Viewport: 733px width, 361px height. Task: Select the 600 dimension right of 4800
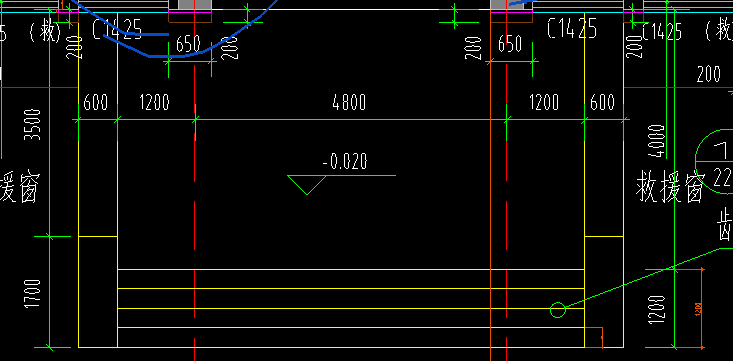pyautogui.click(x=602, y=102)
